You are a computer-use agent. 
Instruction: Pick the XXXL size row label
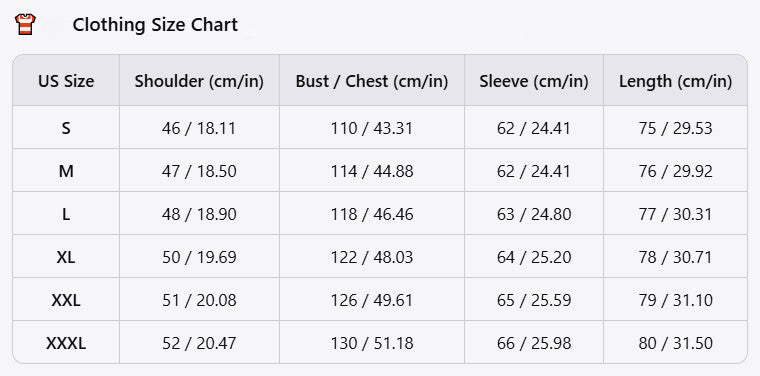(x=66, y=344)
